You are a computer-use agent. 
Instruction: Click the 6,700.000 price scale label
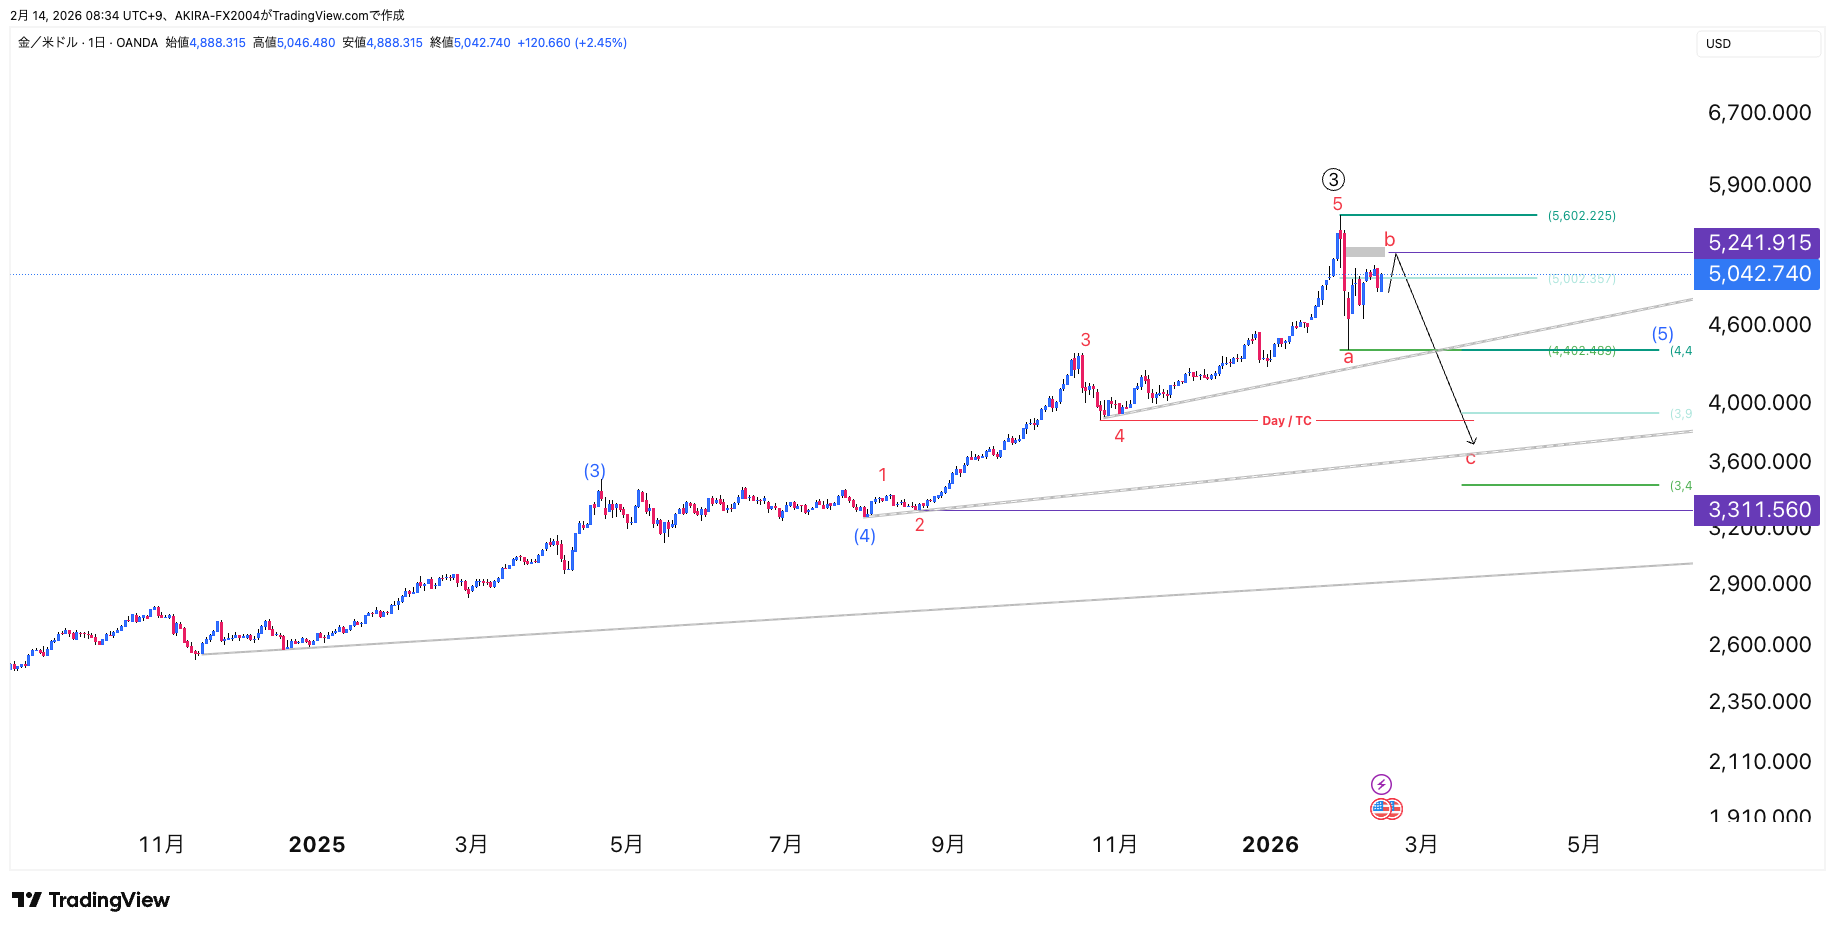point(1759,113)
